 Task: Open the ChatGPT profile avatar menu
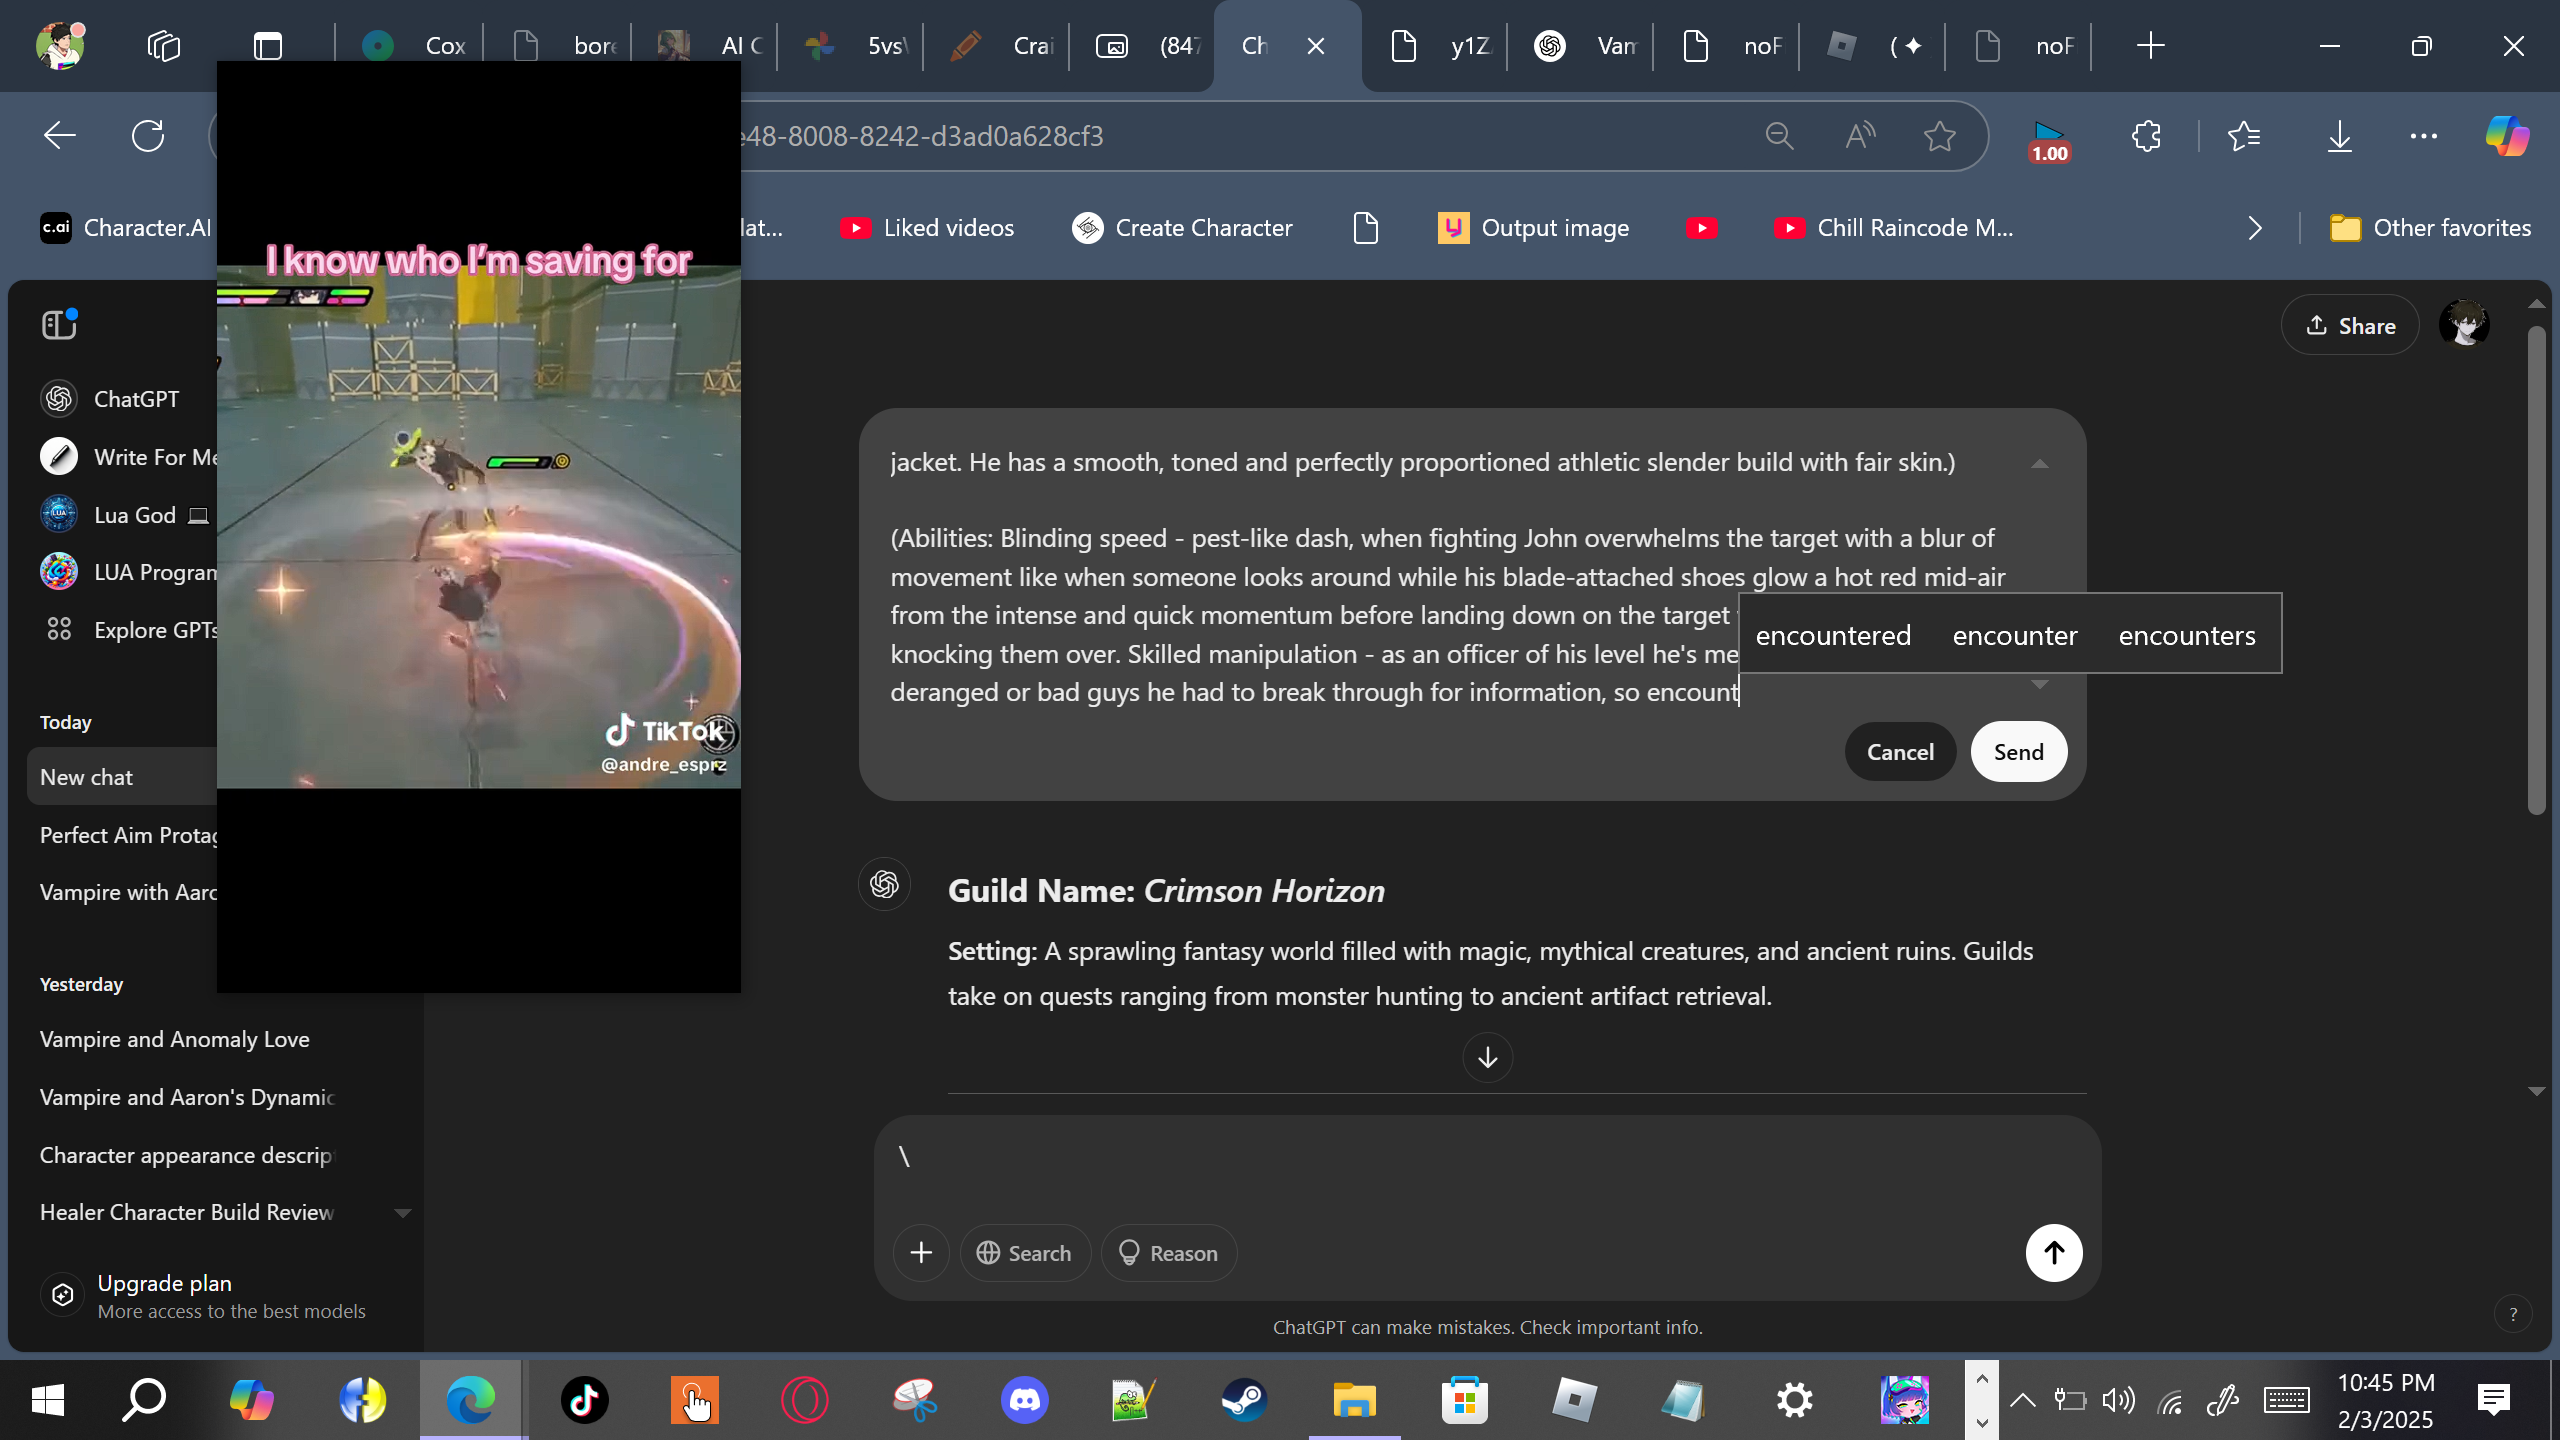tap(2464, 325)
